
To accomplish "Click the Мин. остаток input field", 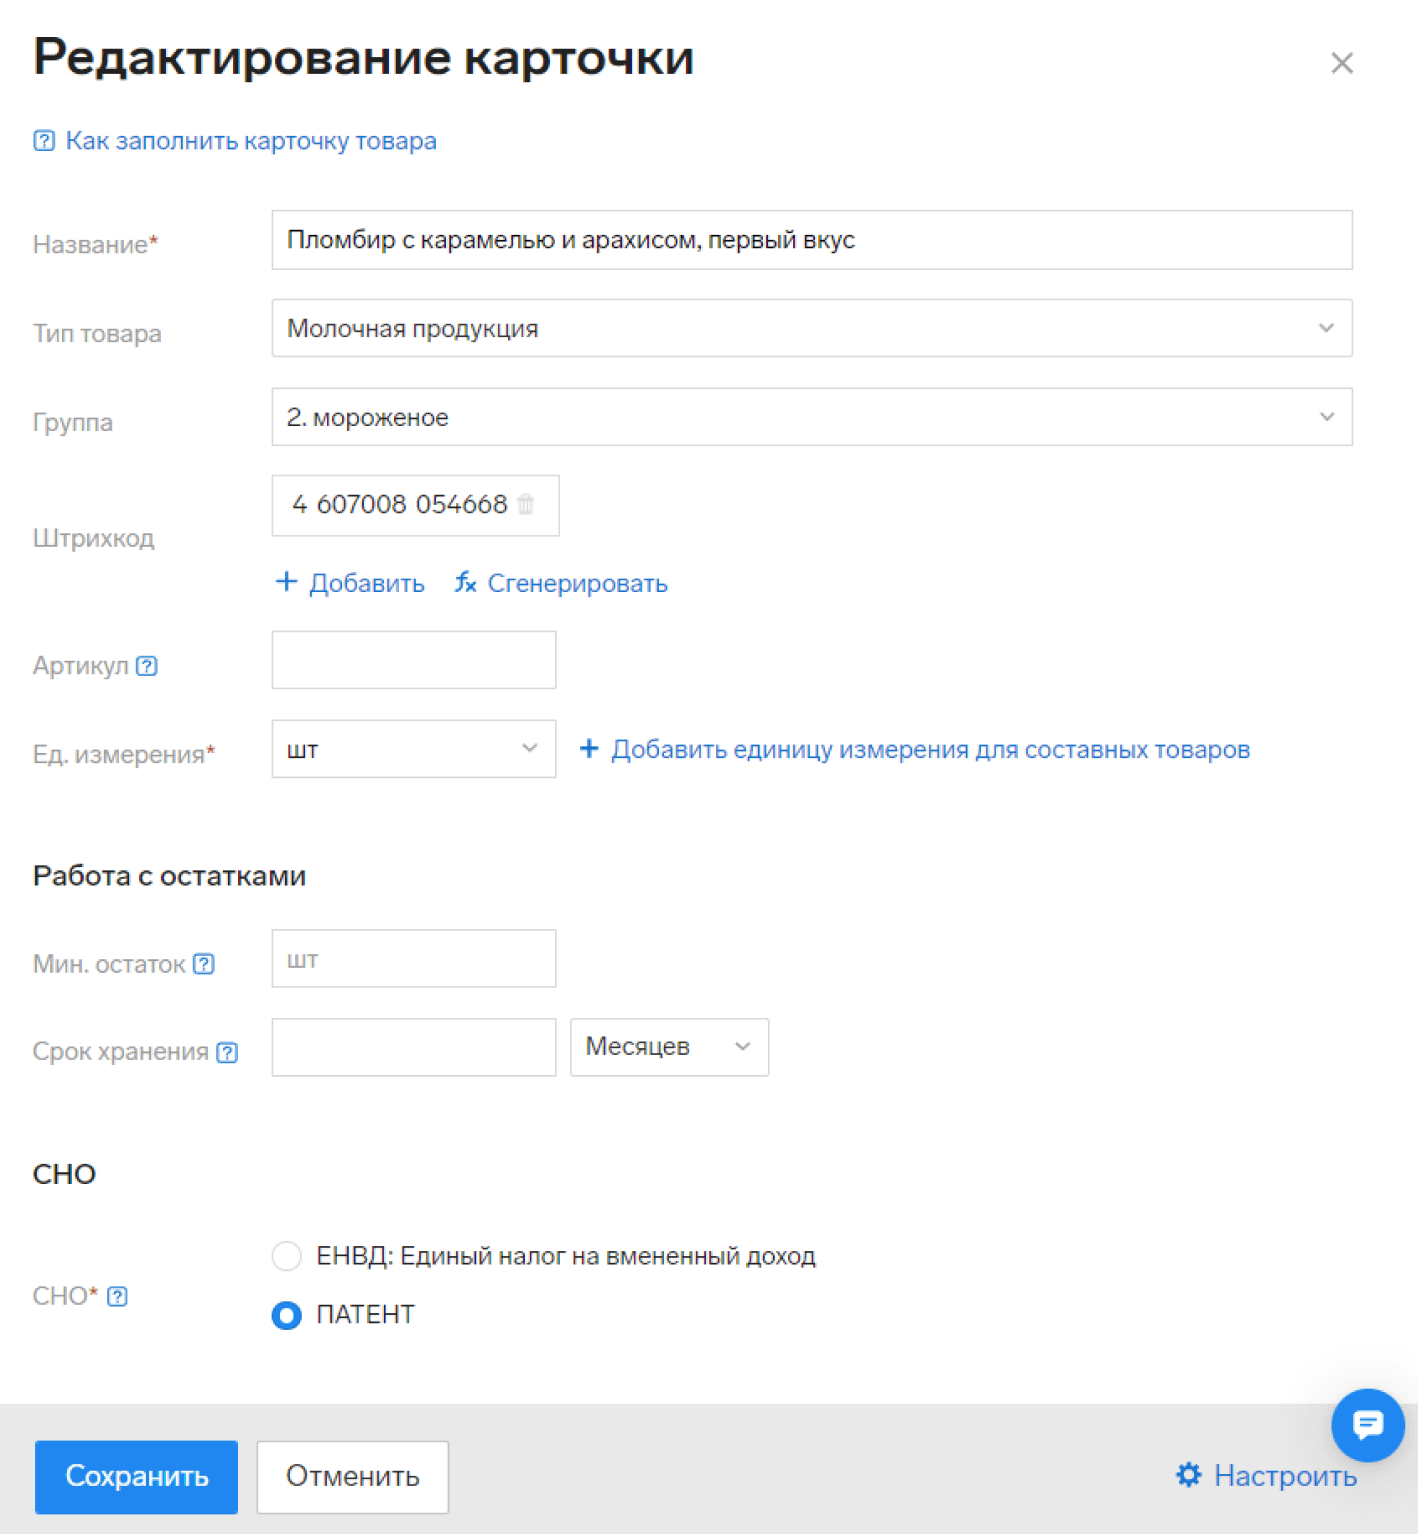I will [414, 959].
